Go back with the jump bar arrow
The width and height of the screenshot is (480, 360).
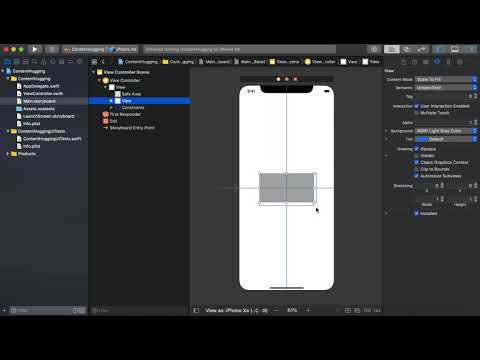click(103, 62)
